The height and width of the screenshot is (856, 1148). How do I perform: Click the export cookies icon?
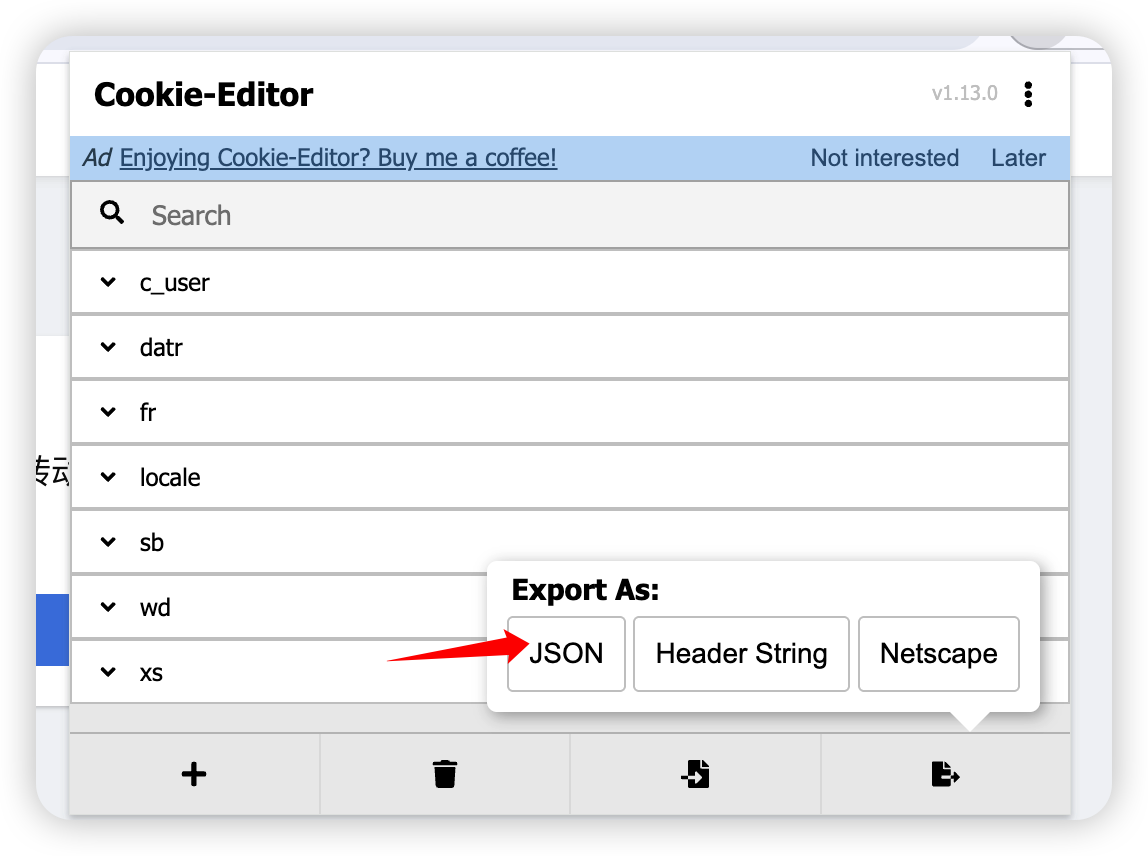tap(945, 774)
